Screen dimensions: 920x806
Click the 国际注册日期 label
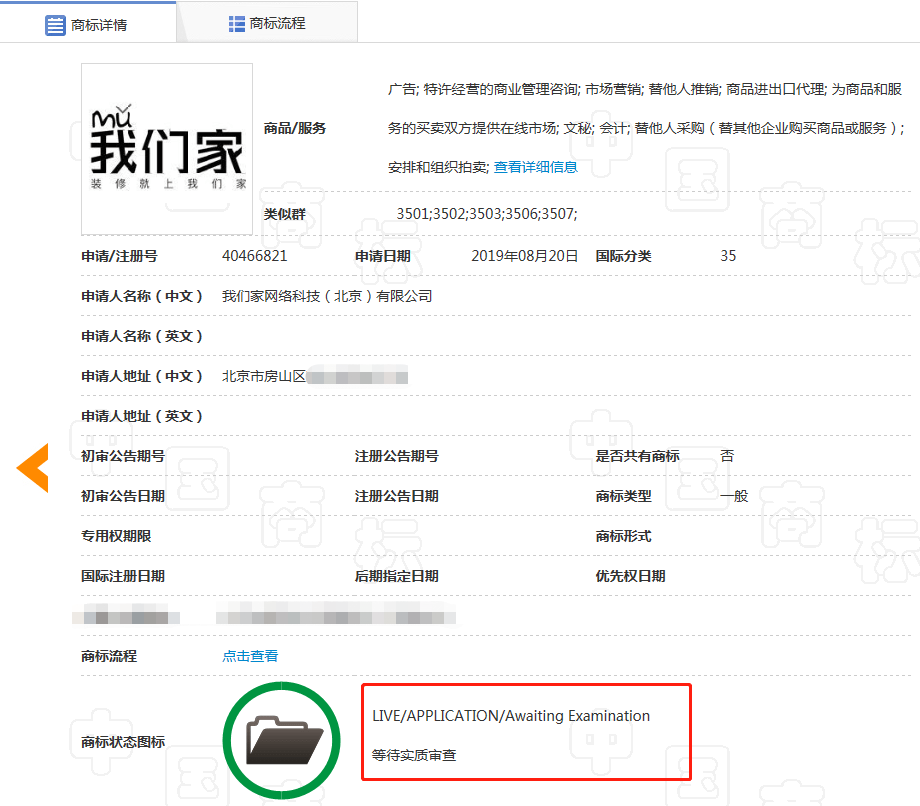(x=123, y=576)
